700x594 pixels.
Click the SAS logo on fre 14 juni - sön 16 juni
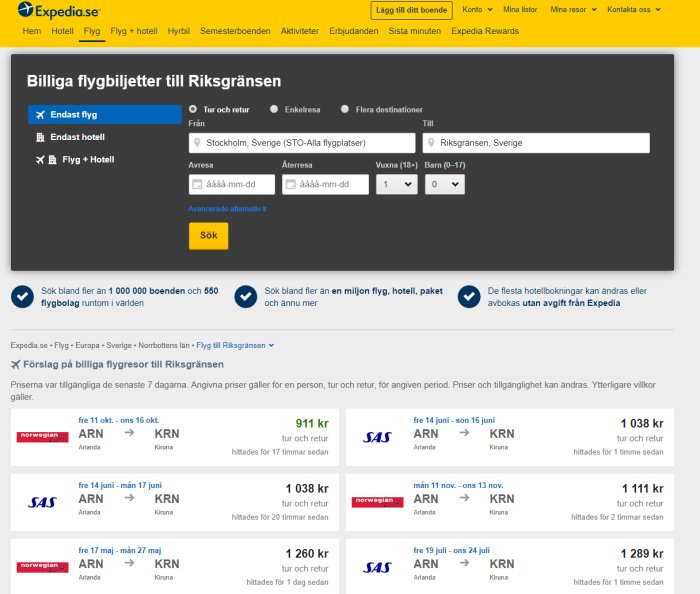click(377, 437)
